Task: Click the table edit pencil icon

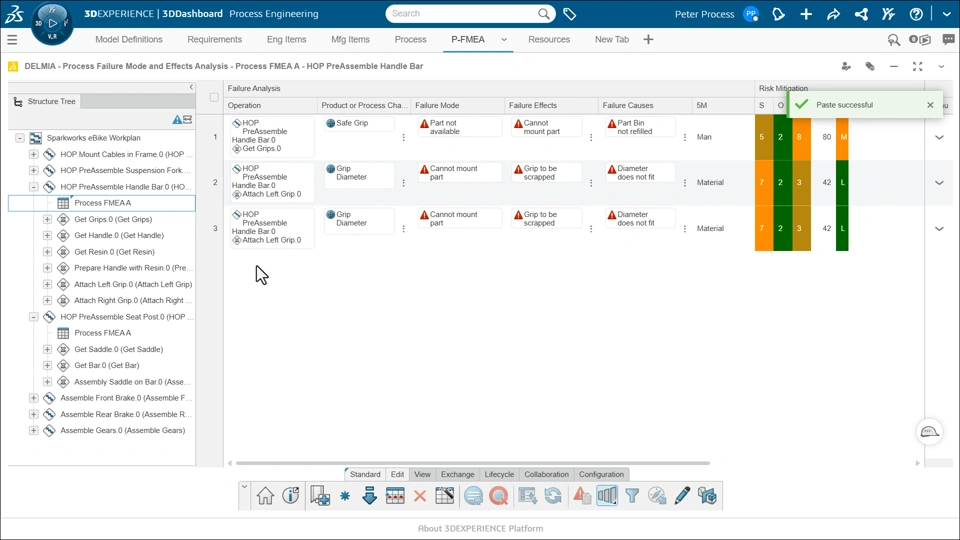Action: pyautogui.click(x=444, y=495)
